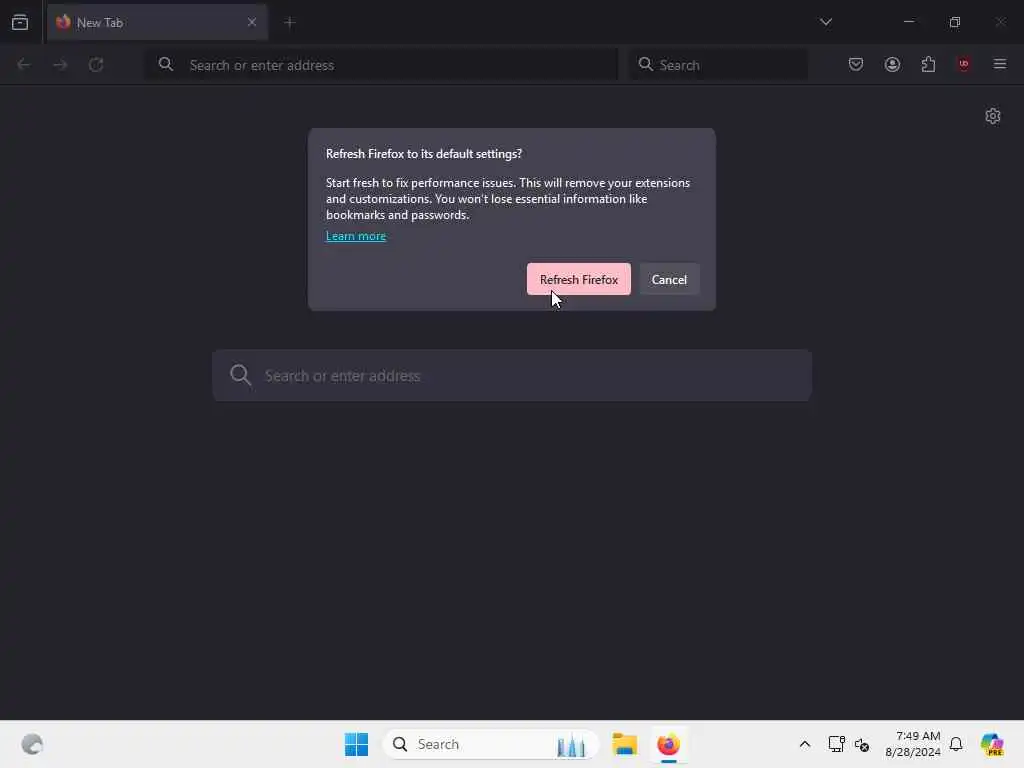Confirm with the Refresh Firefox button
The height and width of the screenshot is (768, 1024).
[x=579, y=280]
